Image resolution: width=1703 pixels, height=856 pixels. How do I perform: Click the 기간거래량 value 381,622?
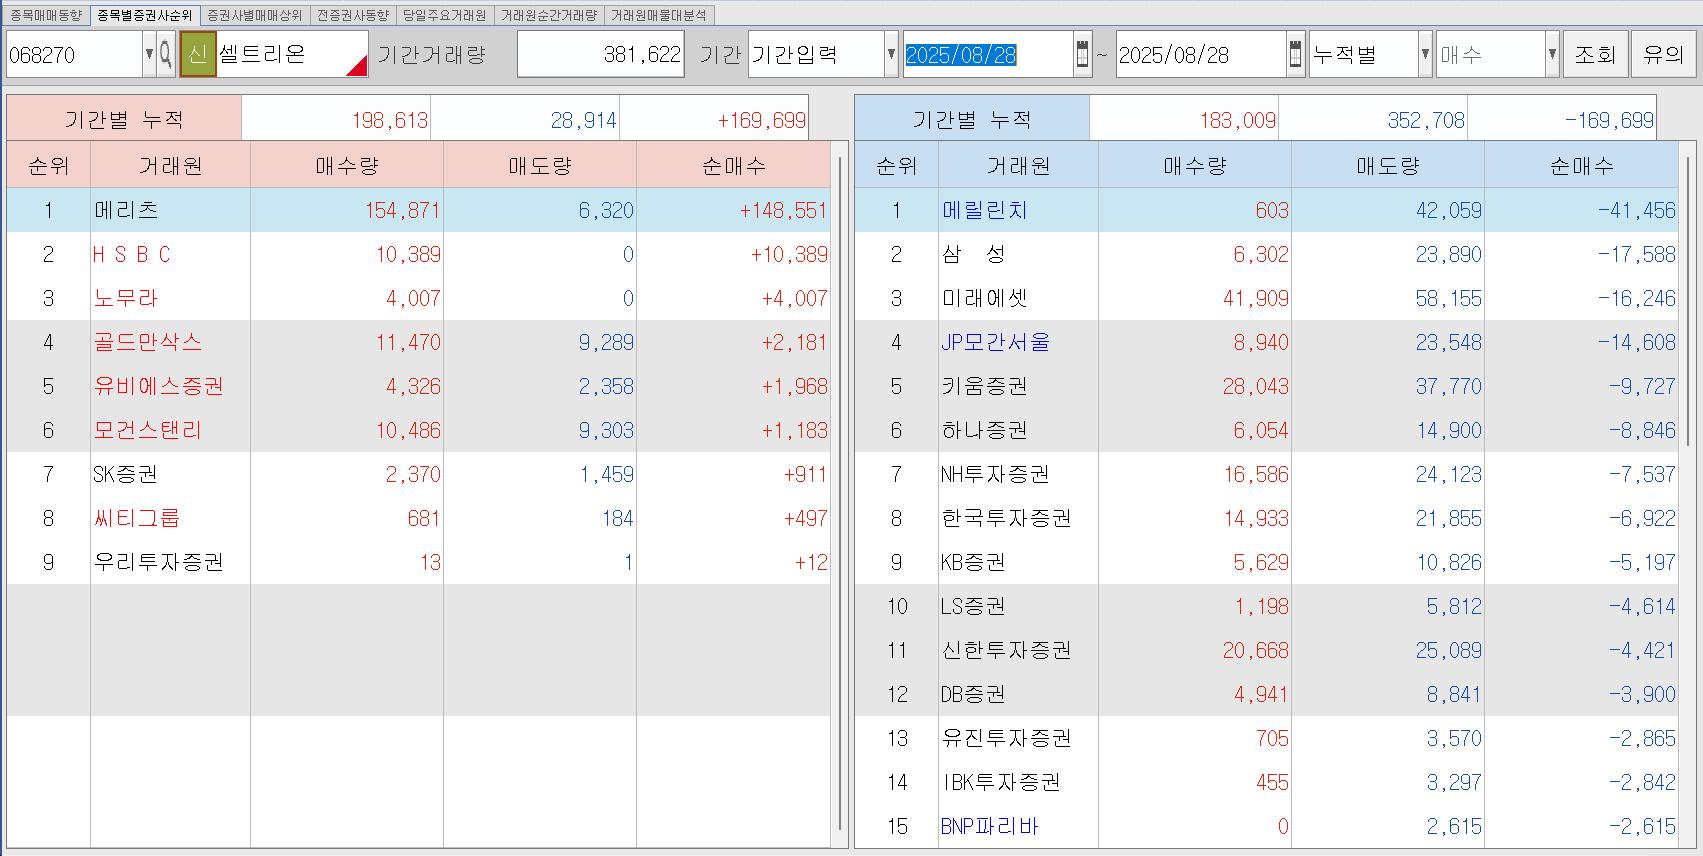[x=600, y=54]
